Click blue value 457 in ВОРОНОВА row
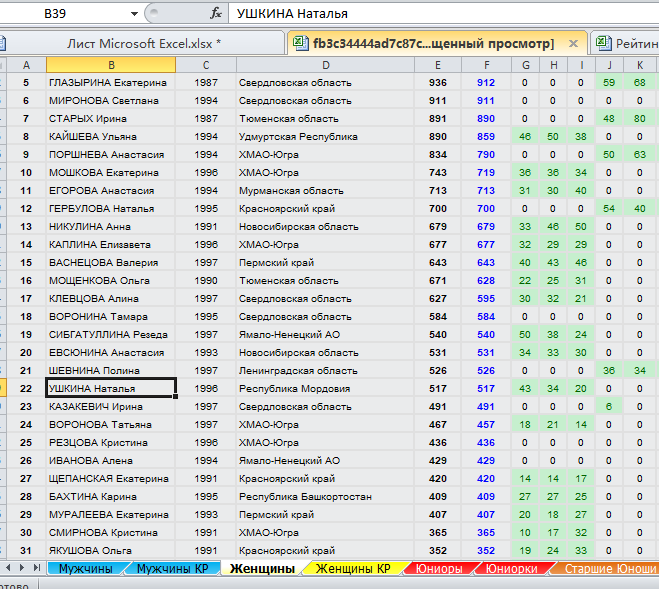 [x=486, y=425]
